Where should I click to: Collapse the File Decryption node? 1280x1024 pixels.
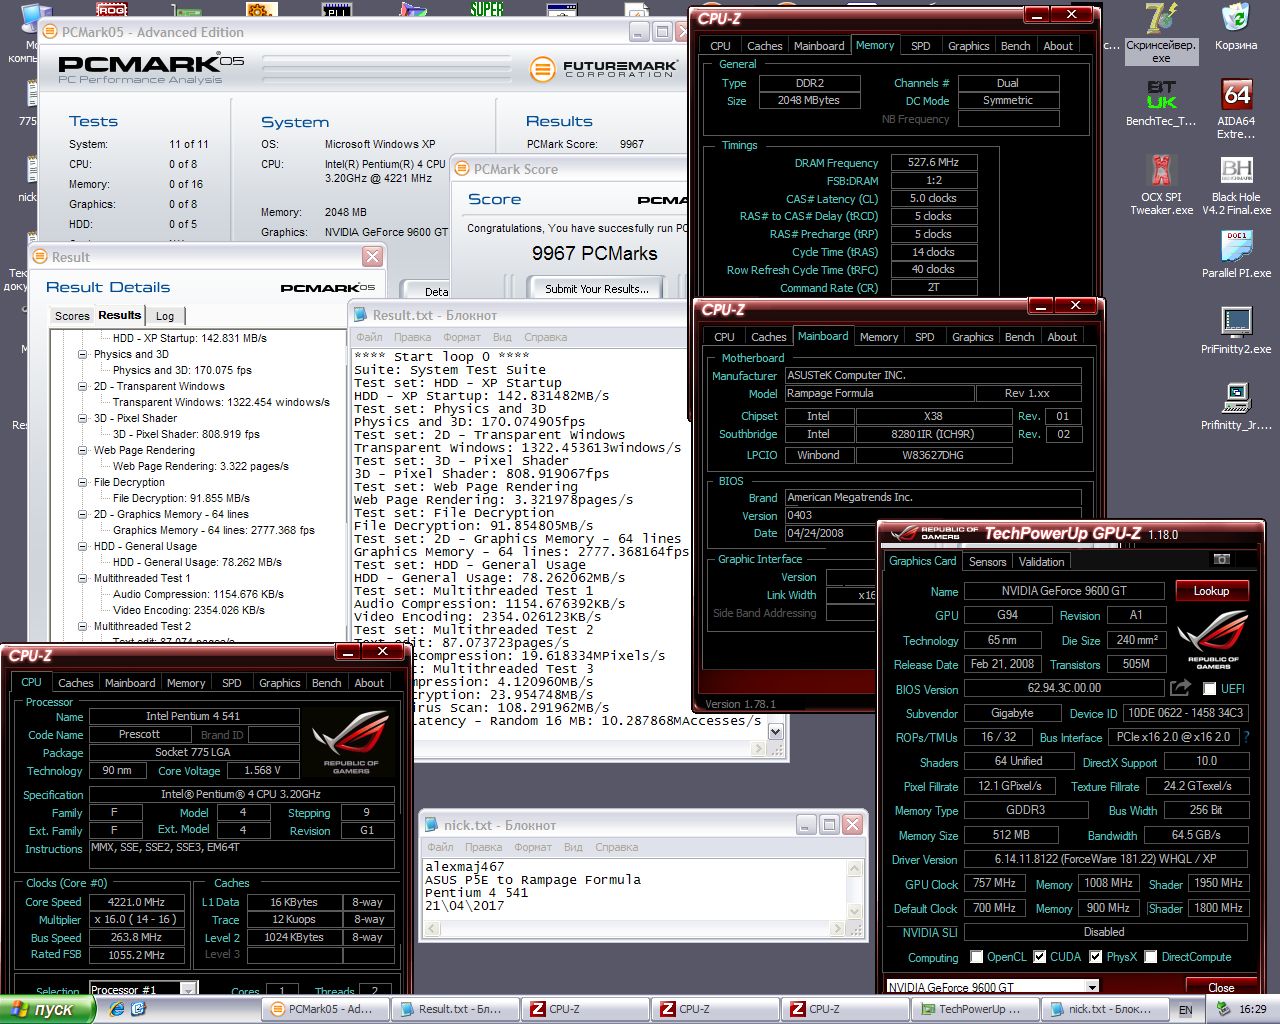(x=83, y=482)
